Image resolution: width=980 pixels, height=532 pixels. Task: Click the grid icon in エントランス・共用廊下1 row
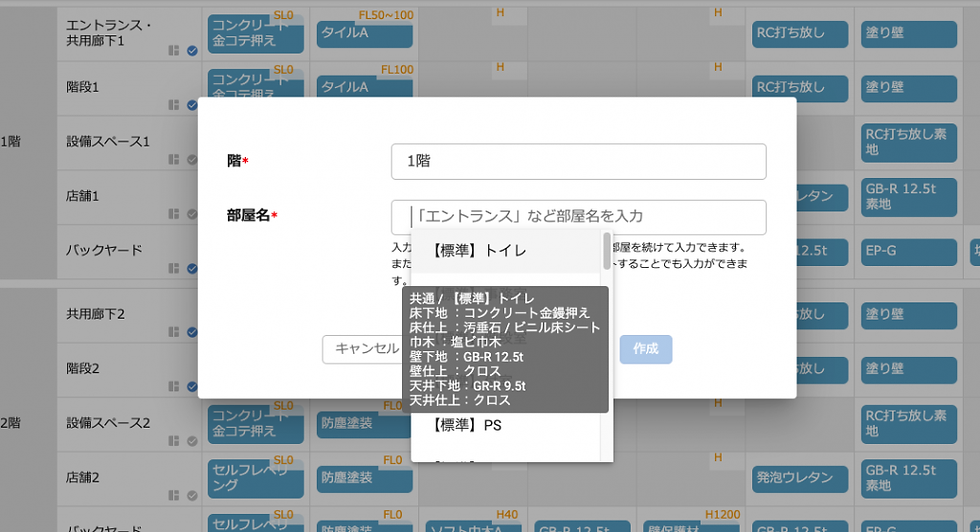click(174, 51)
